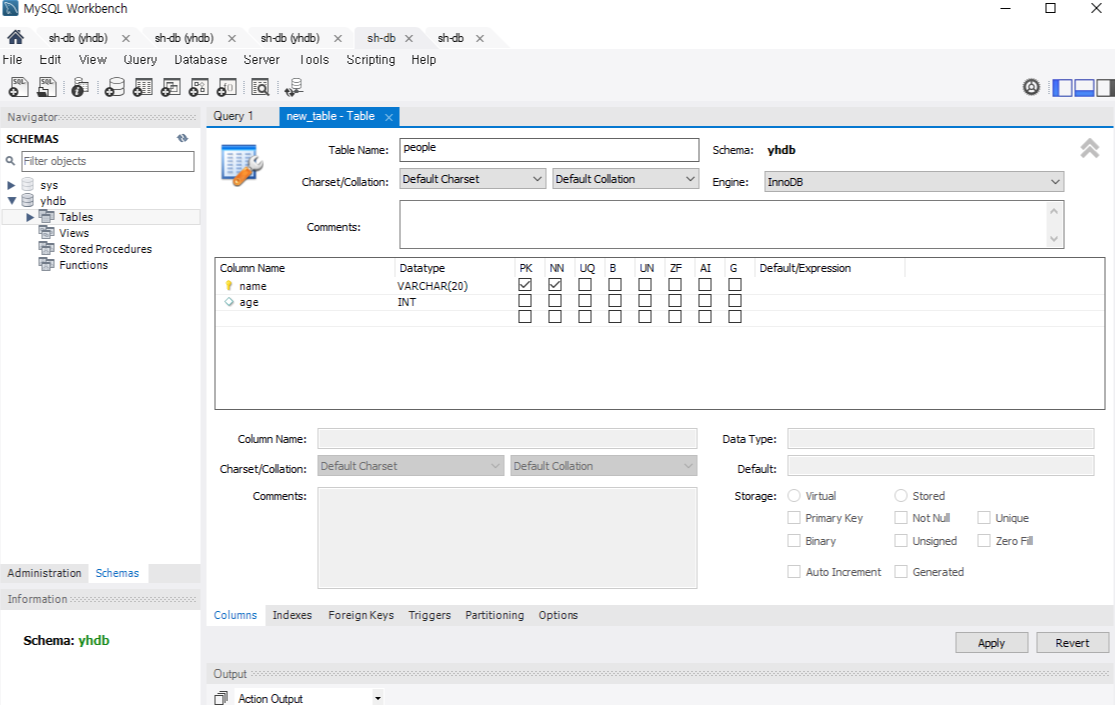Open column Default Collation dropdown
Screen dimensions: 1115x705
(x=603, y=466)
